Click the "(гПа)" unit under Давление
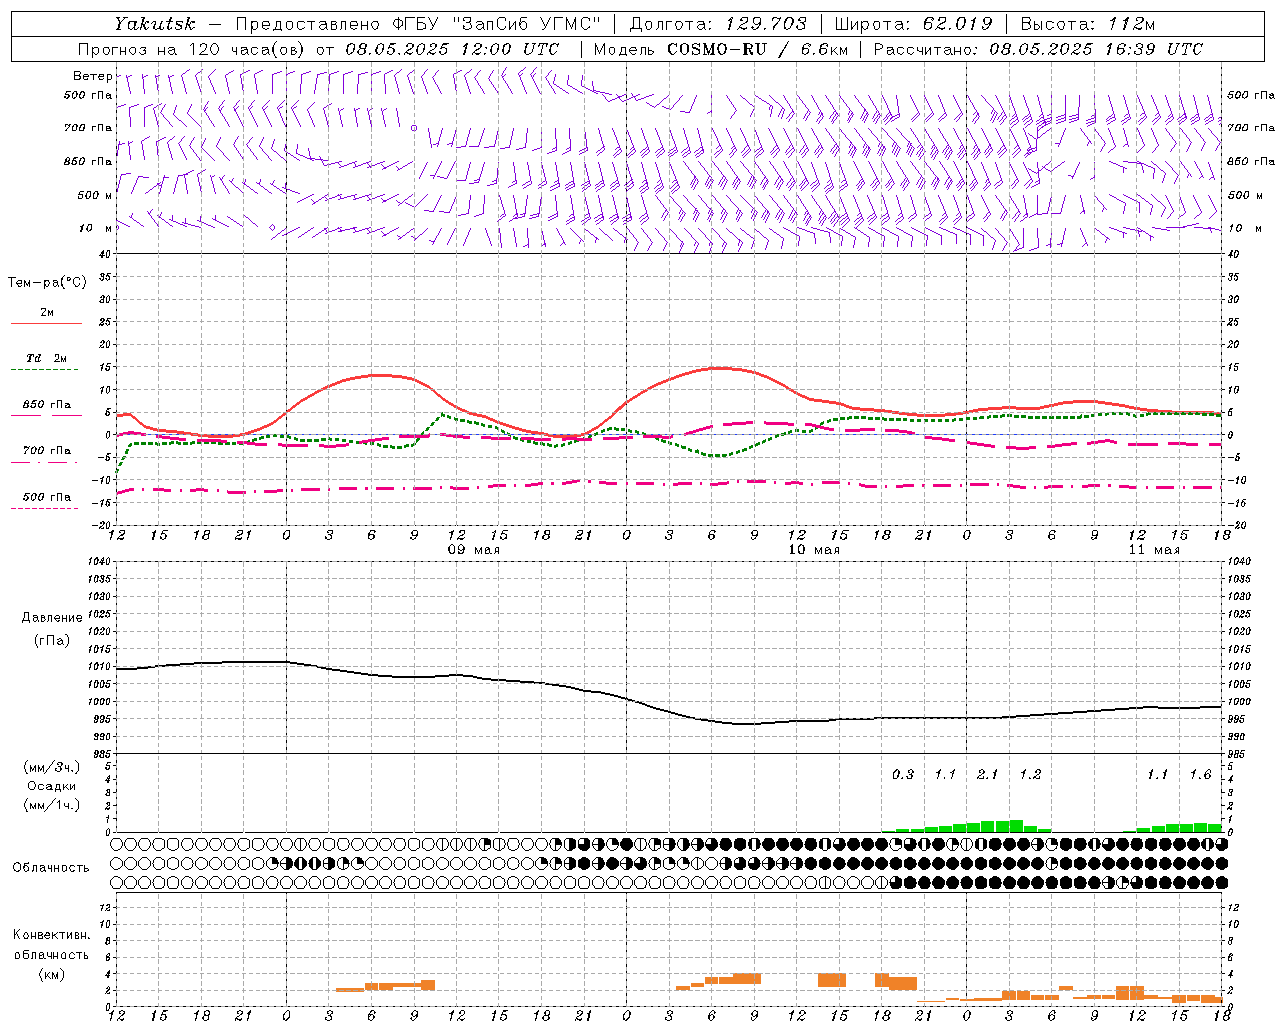The image size is (1280, 1024). (x=52, y=641)
